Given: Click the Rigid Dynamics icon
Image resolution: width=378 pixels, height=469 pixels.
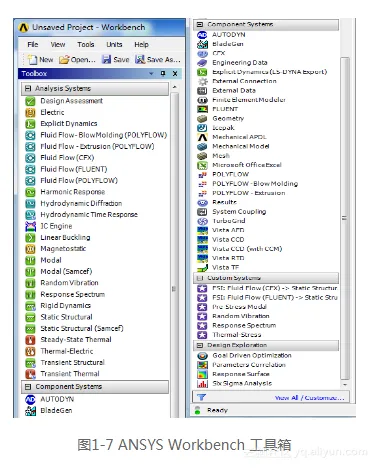Looking at the screenshot, I should (x=30, y=306).
